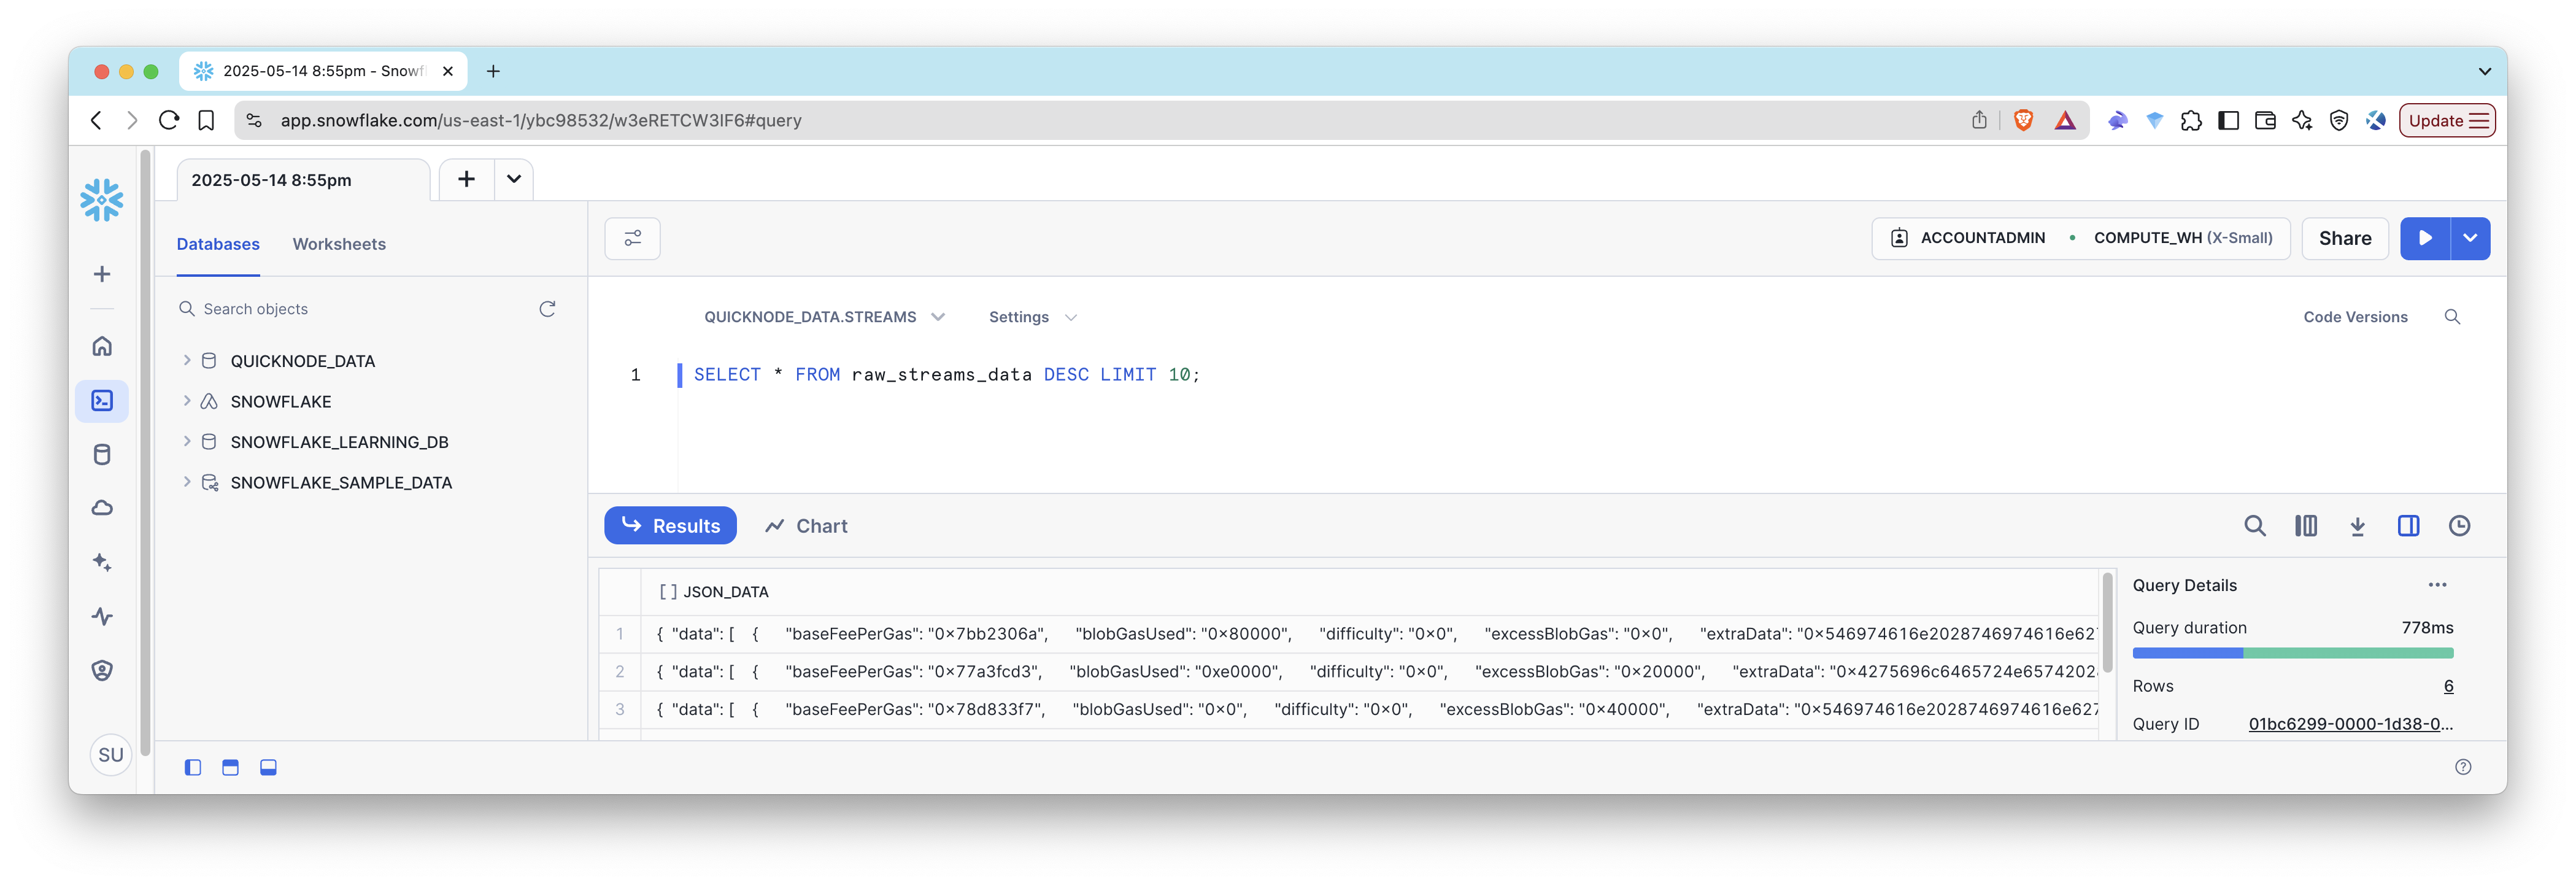Toggle the Query Details side panel

[2409, 525]
